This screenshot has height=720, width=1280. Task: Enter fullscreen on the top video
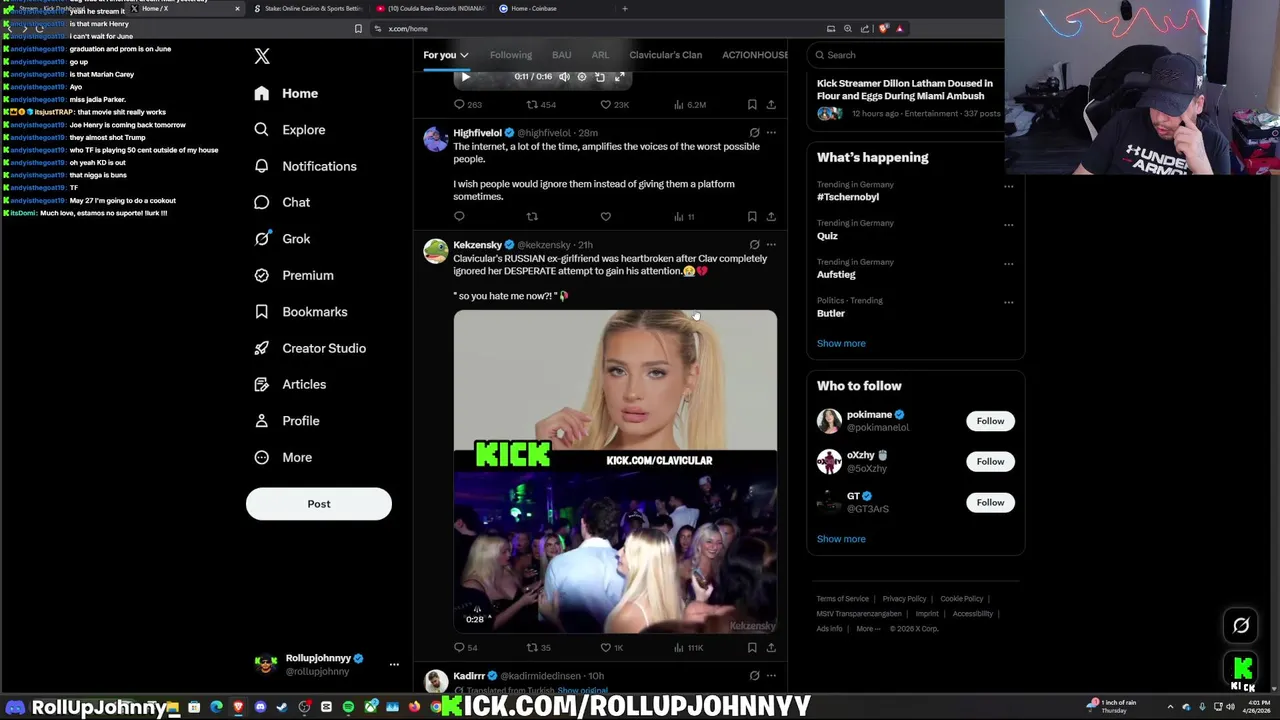point(620,77)
